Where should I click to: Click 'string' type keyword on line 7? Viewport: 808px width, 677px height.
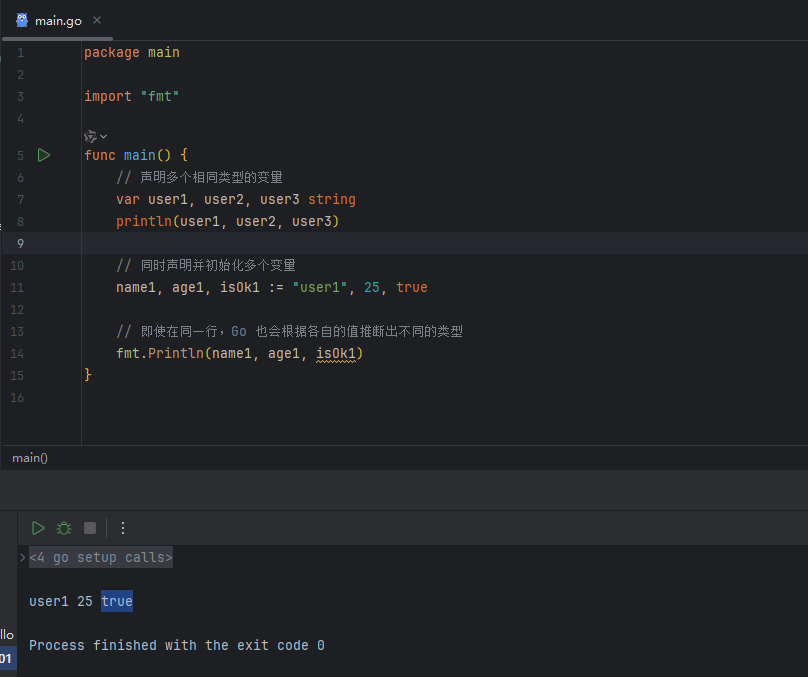[x=332, y=199]
